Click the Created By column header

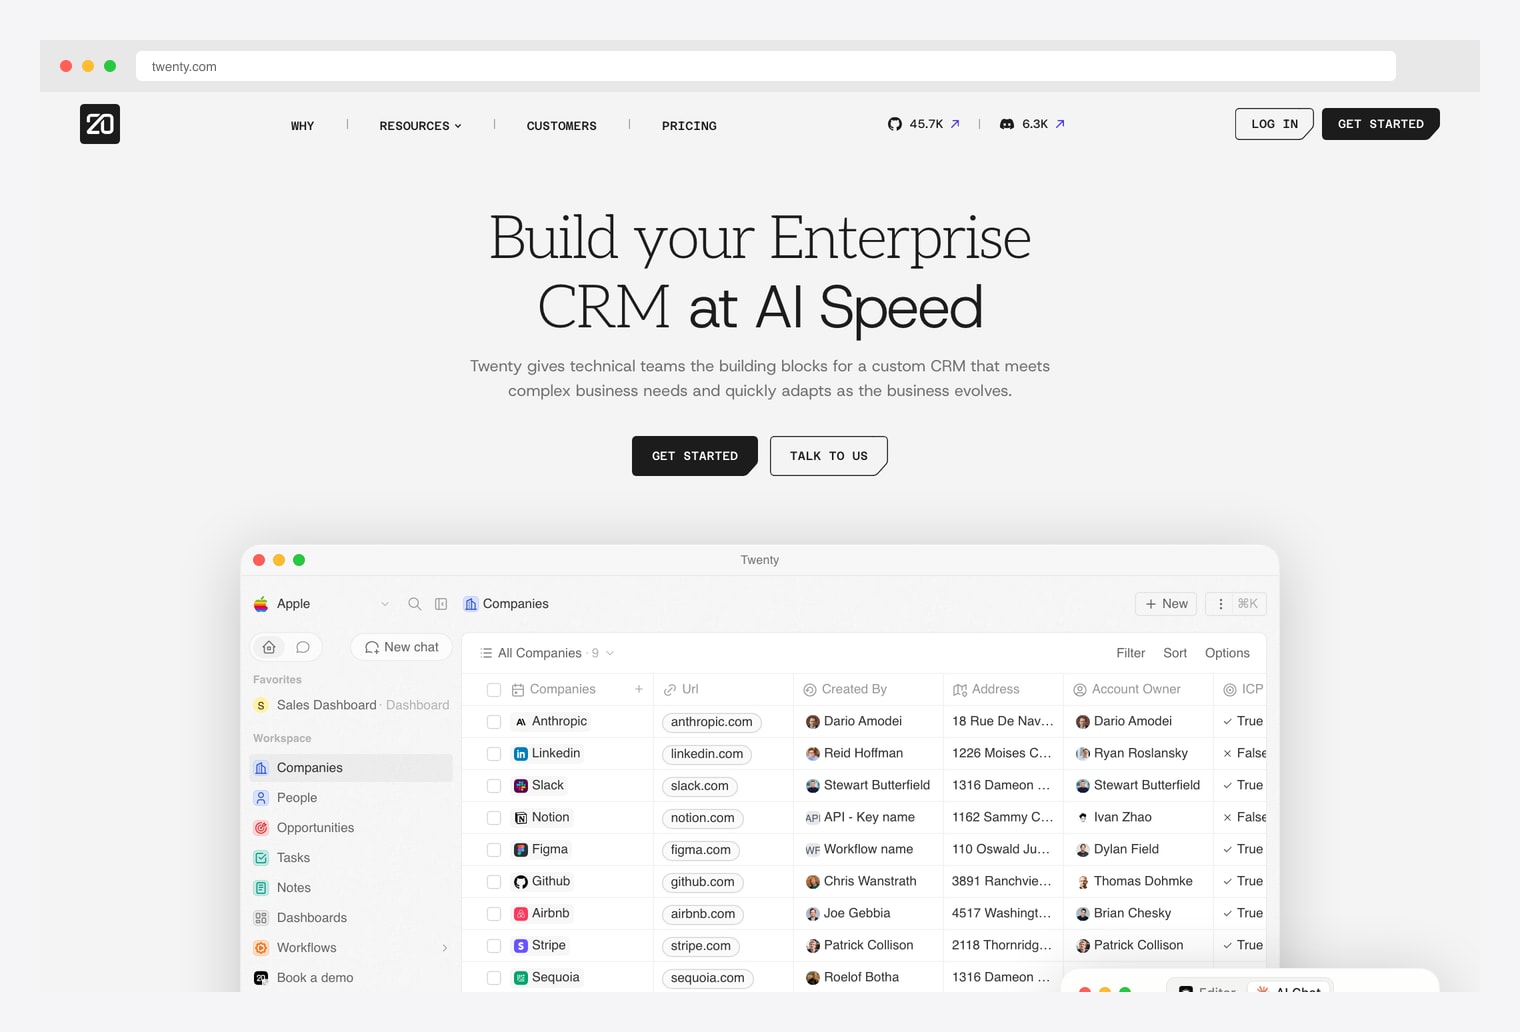coord(868,690)
